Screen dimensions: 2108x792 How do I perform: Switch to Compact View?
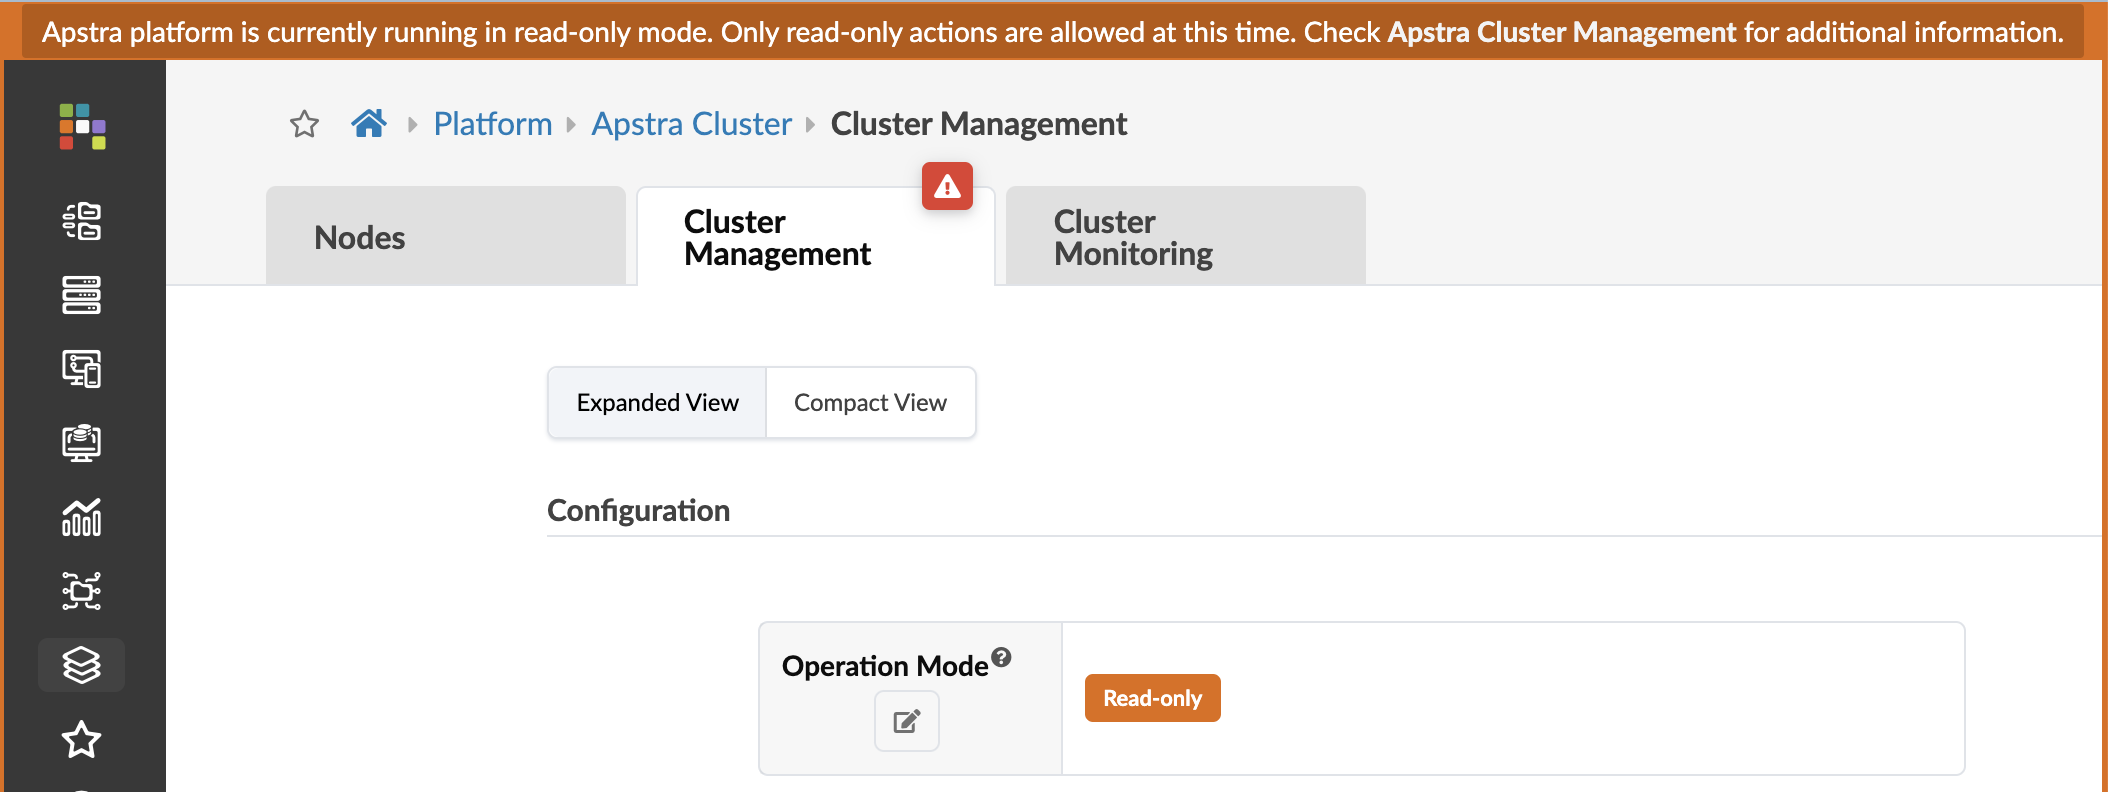click(x=870, y=403)
